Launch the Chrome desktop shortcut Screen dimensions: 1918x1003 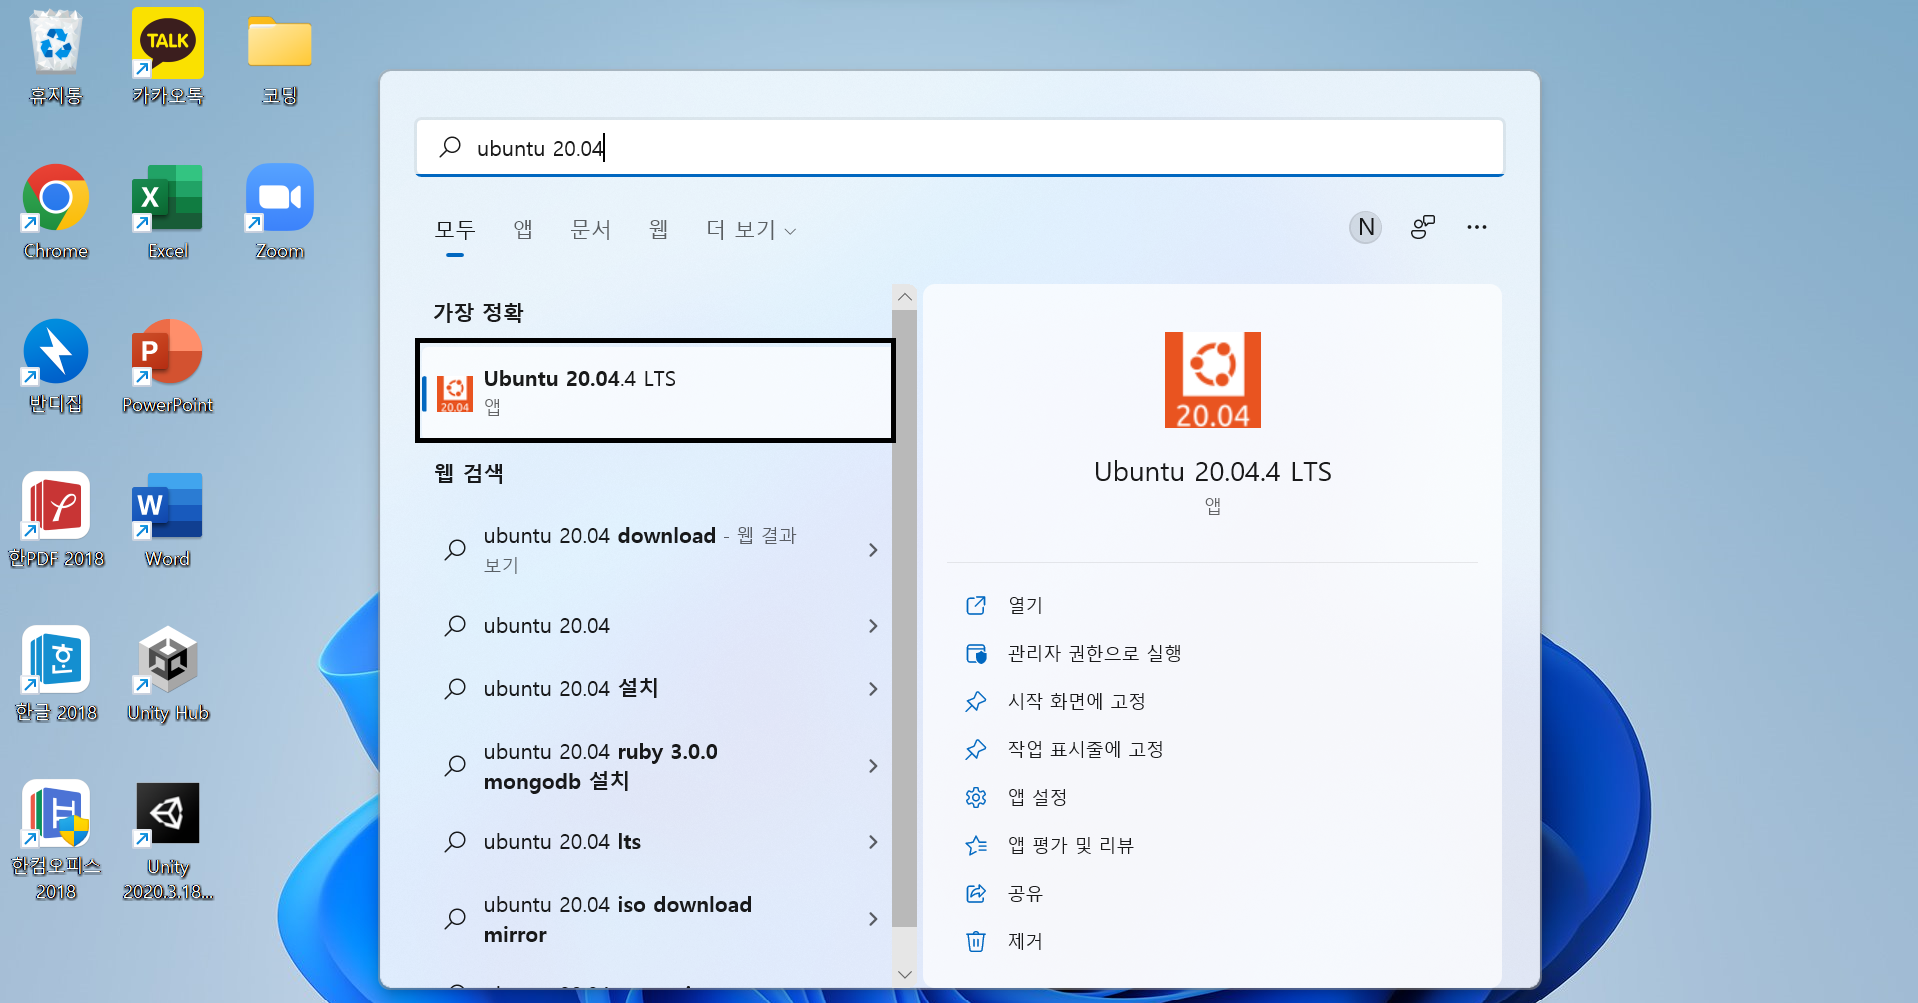[56, 212]
